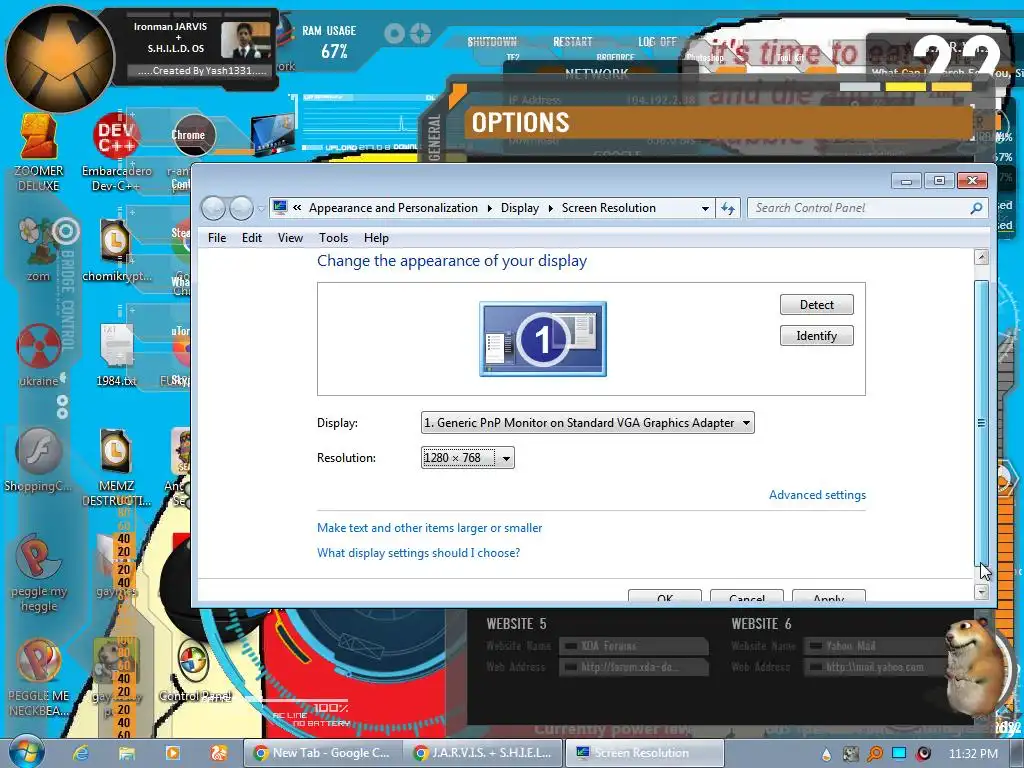Click the blue monitor tray icon
The width and height of the screenshot is (1024, 768).
[x=899, y=754]
